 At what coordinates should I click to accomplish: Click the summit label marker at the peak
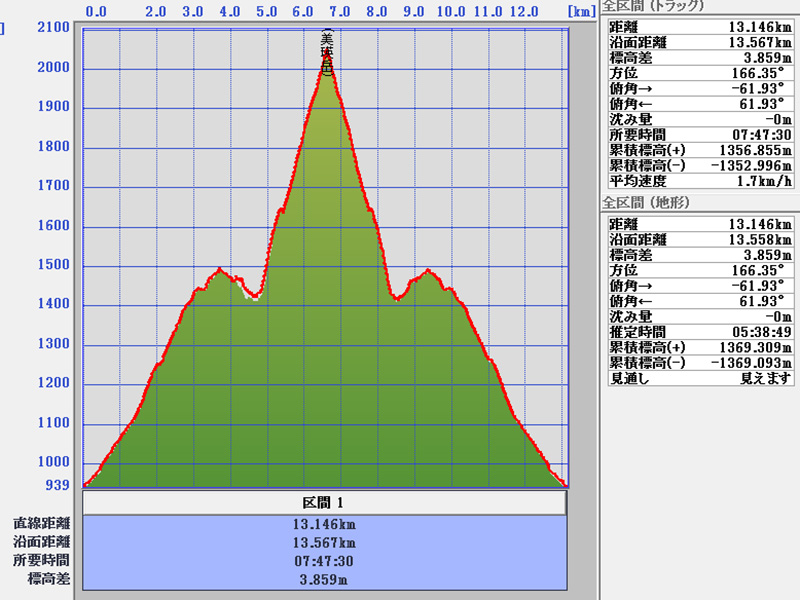pyautogui.click(x=327, y=54)
